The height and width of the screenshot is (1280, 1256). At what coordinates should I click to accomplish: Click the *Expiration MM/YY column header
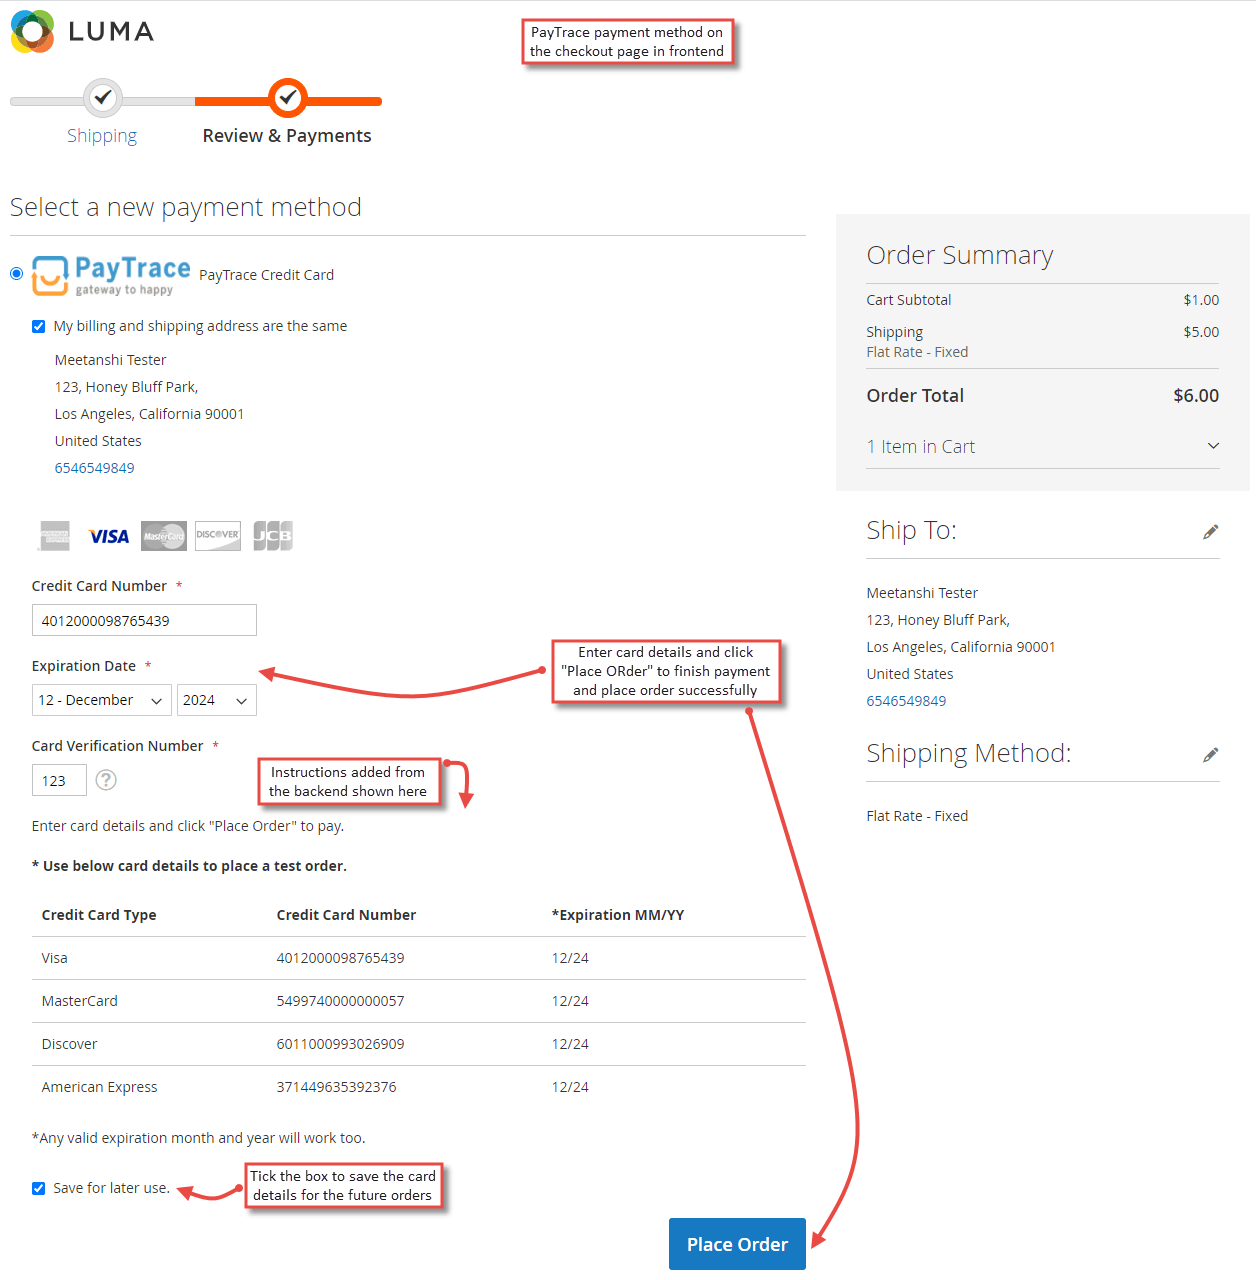pyautogui.click(x=618, y=915)
